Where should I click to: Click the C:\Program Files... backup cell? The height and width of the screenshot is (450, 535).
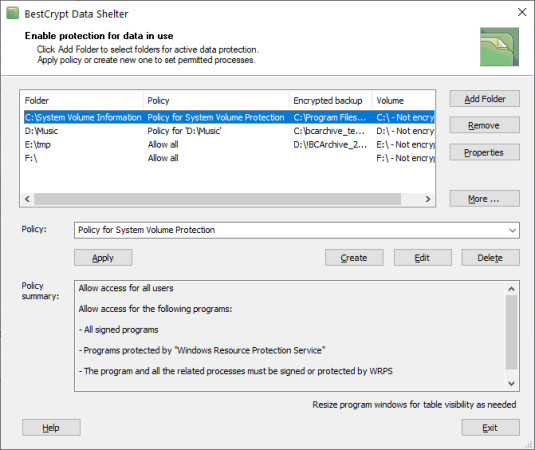click(330, 117)
